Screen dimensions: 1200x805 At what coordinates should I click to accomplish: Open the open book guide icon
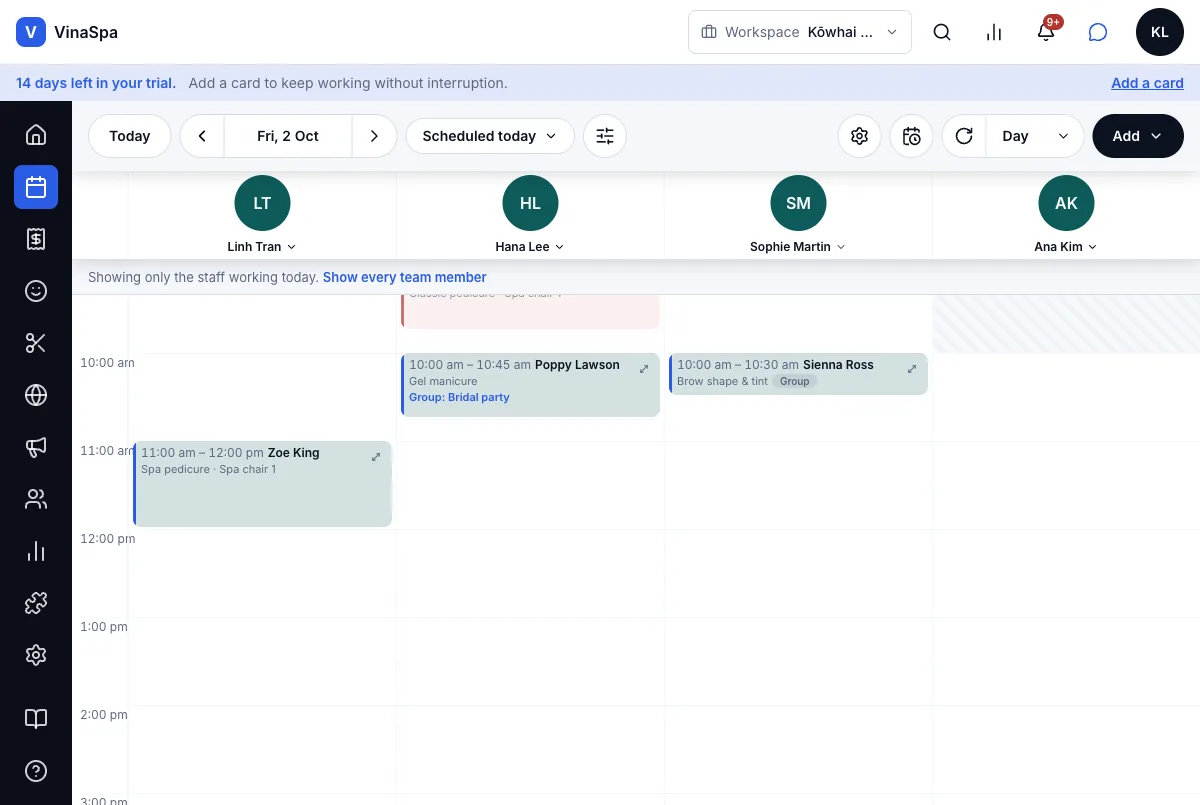[36, 719]
